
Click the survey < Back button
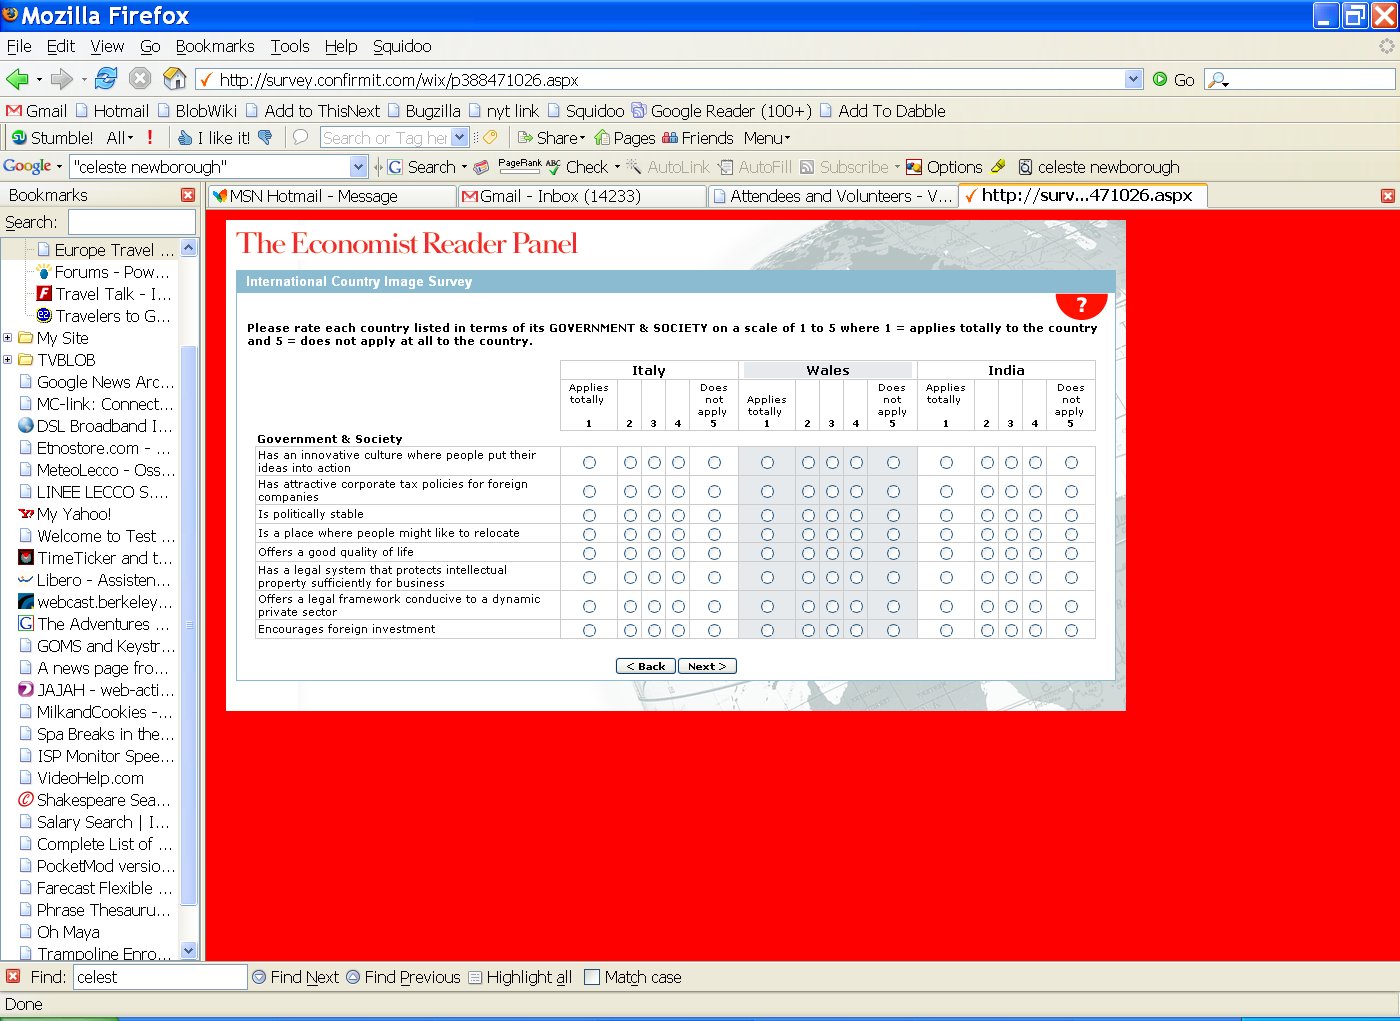645,666
